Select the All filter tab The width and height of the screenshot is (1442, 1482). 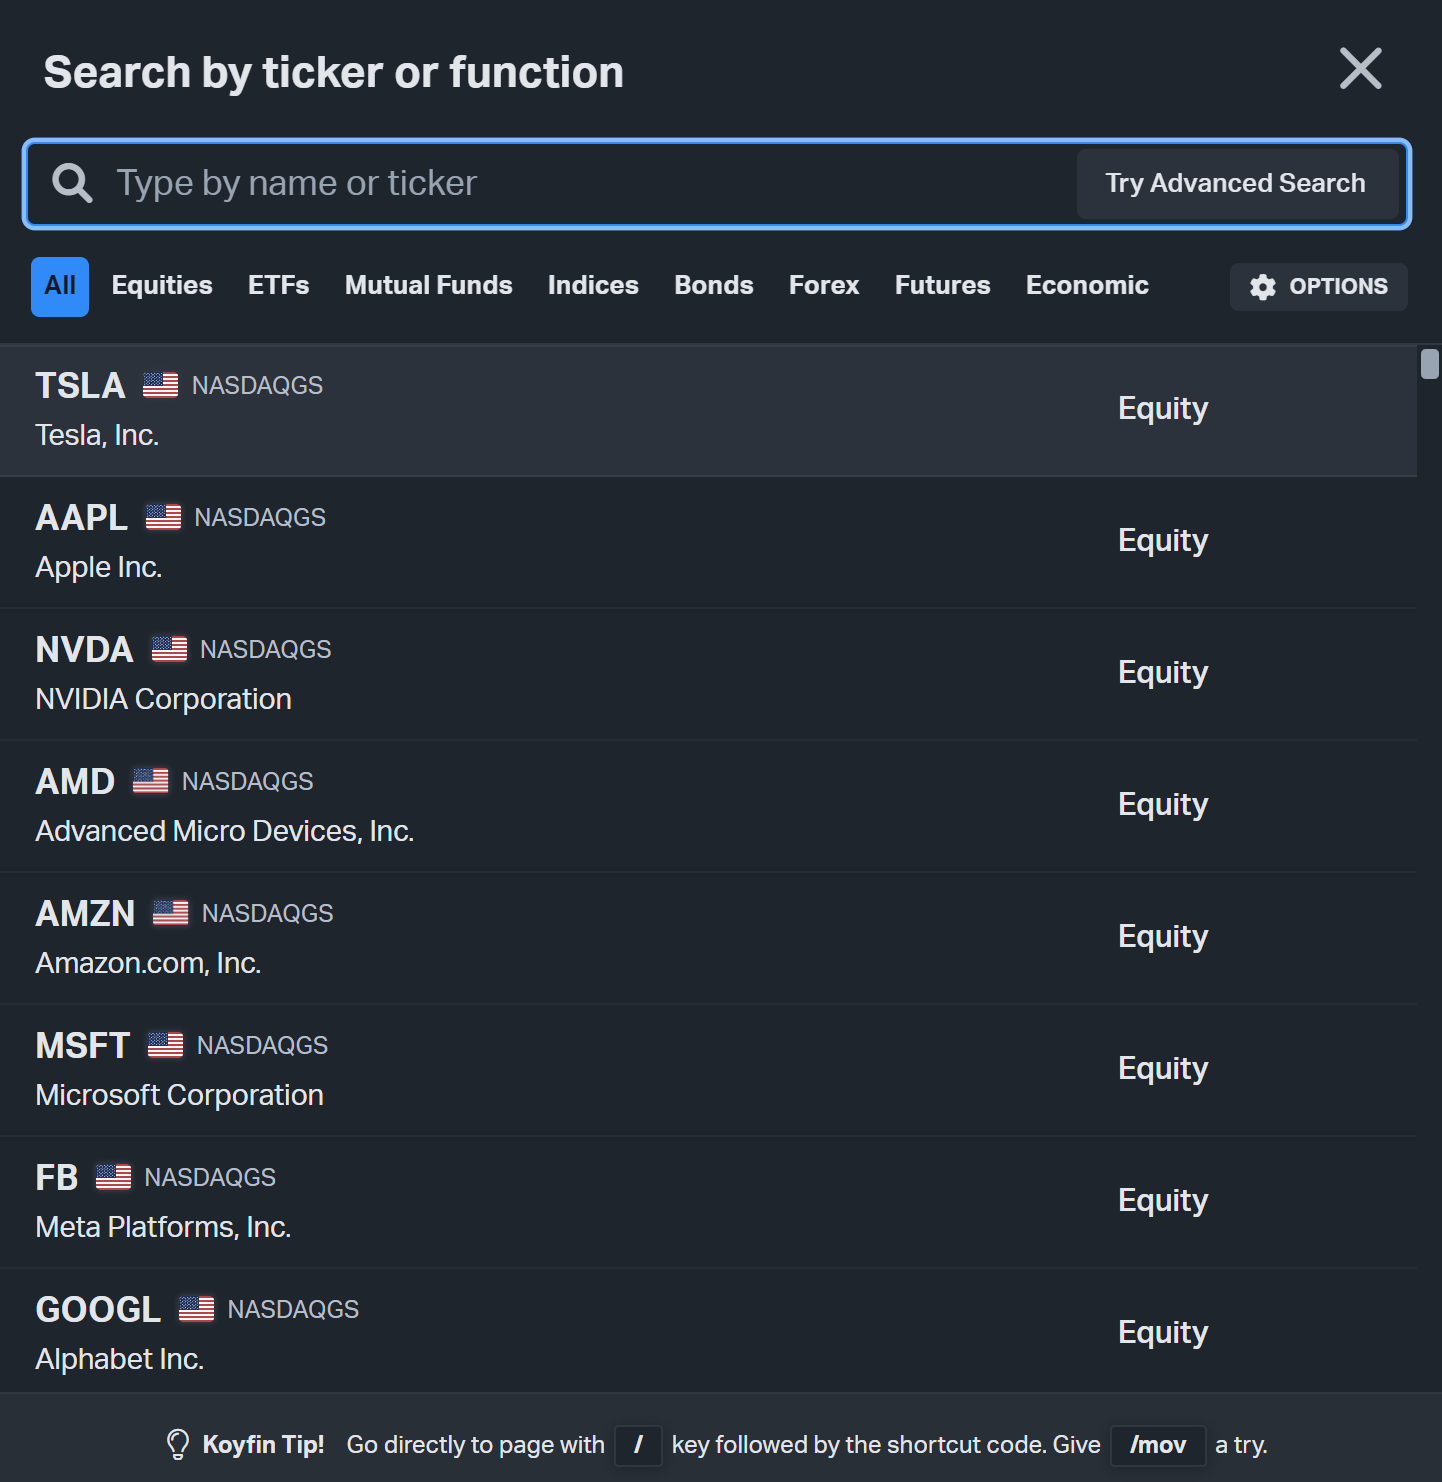click(60, 287)
